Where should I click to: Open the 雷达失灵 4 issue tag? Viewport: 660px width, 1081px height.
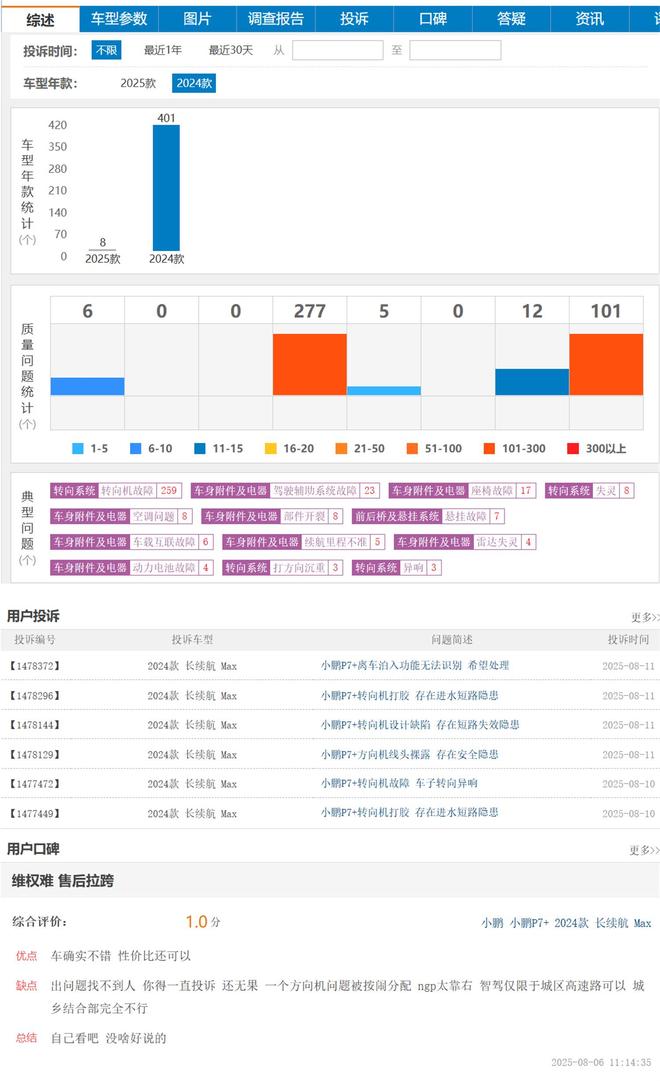465,543
